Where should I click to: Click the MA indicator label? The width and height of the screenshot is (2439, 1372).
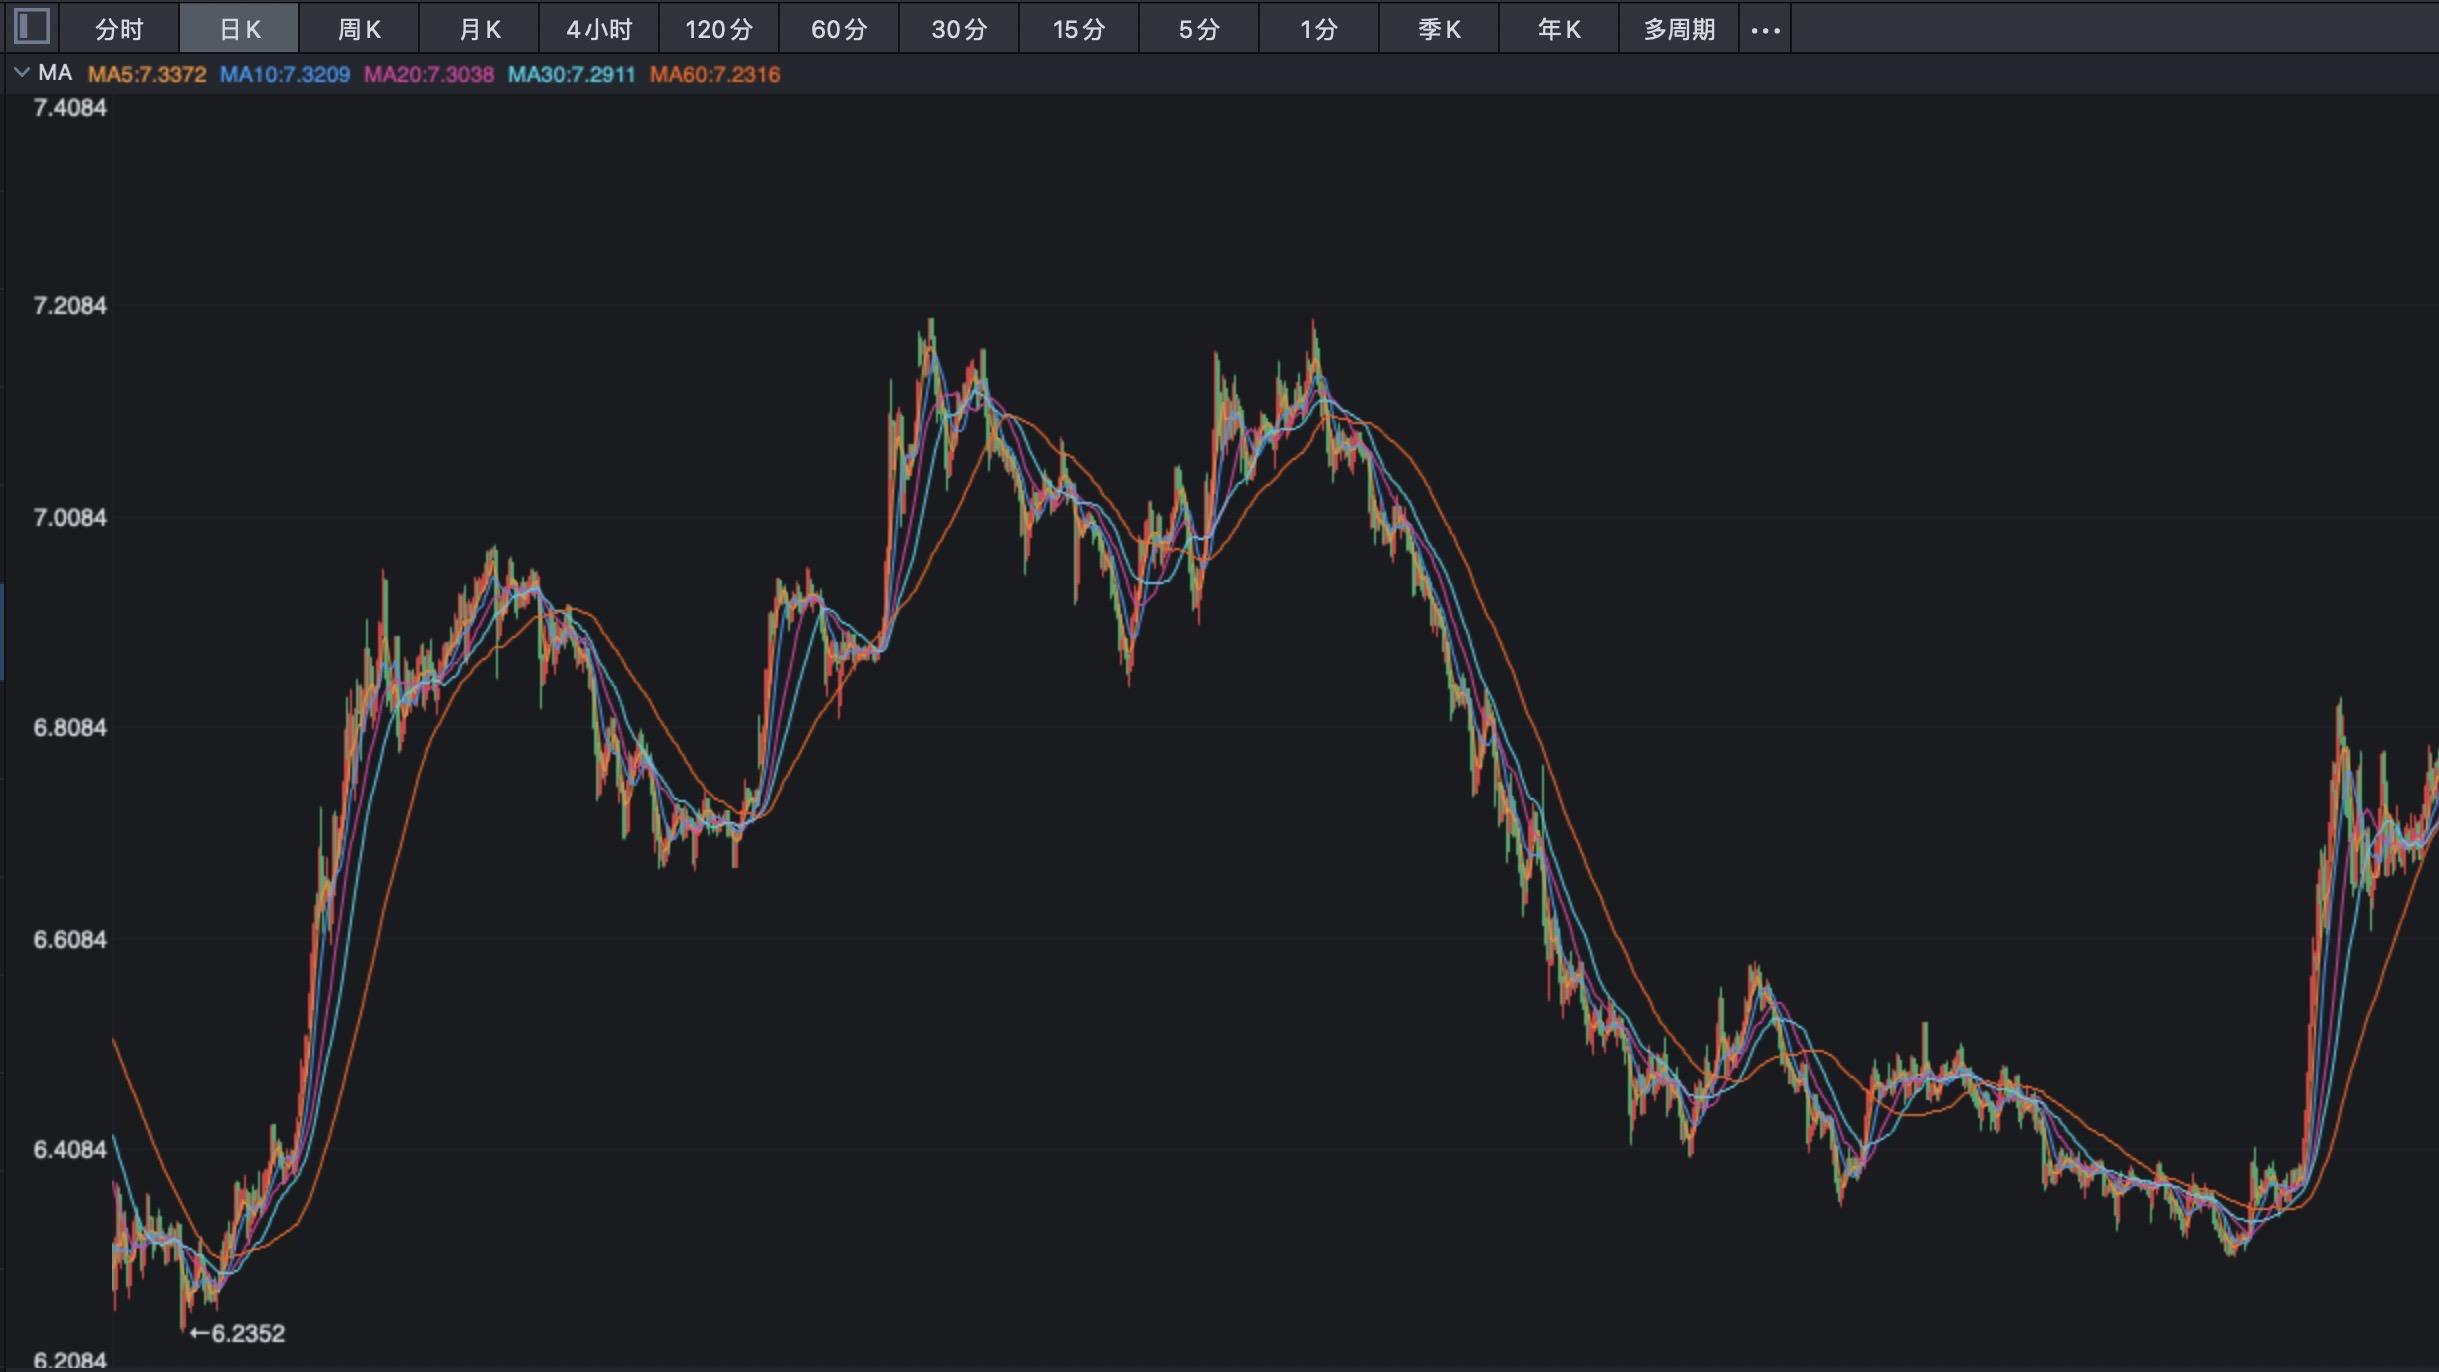tap(55, 73)
